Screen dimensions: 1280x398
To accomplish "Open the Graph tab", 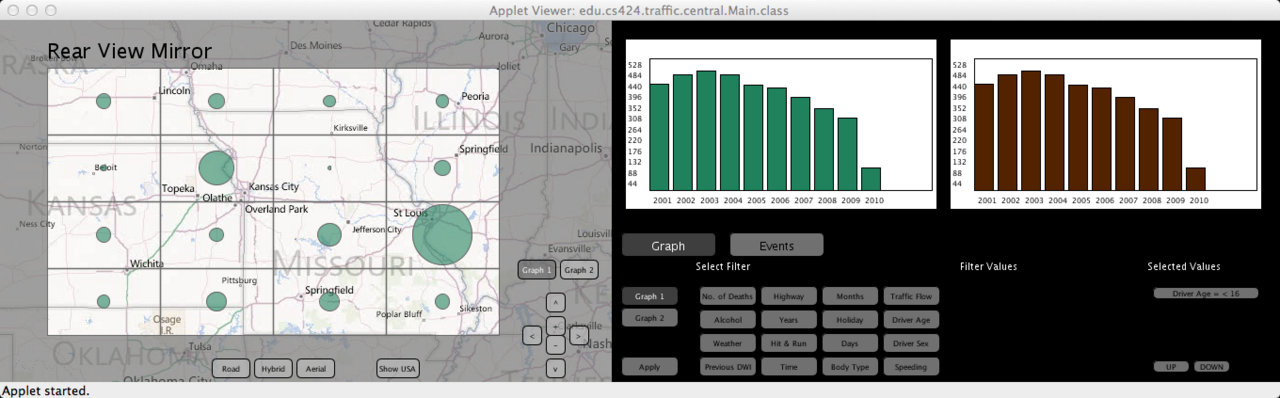I will pos(668,245).
